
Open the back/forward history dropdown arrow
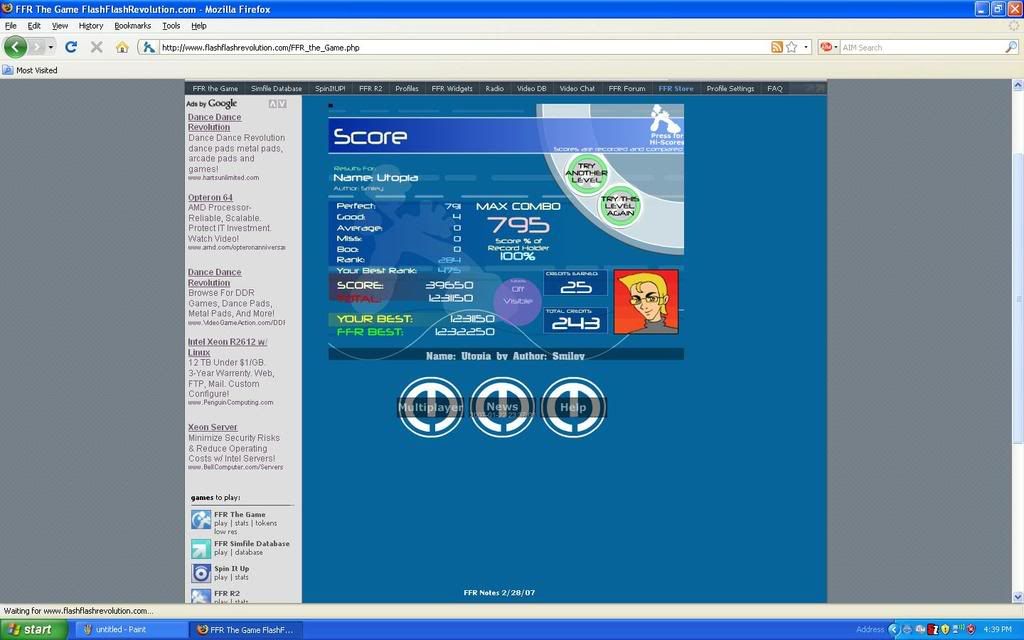pos(50,47)
